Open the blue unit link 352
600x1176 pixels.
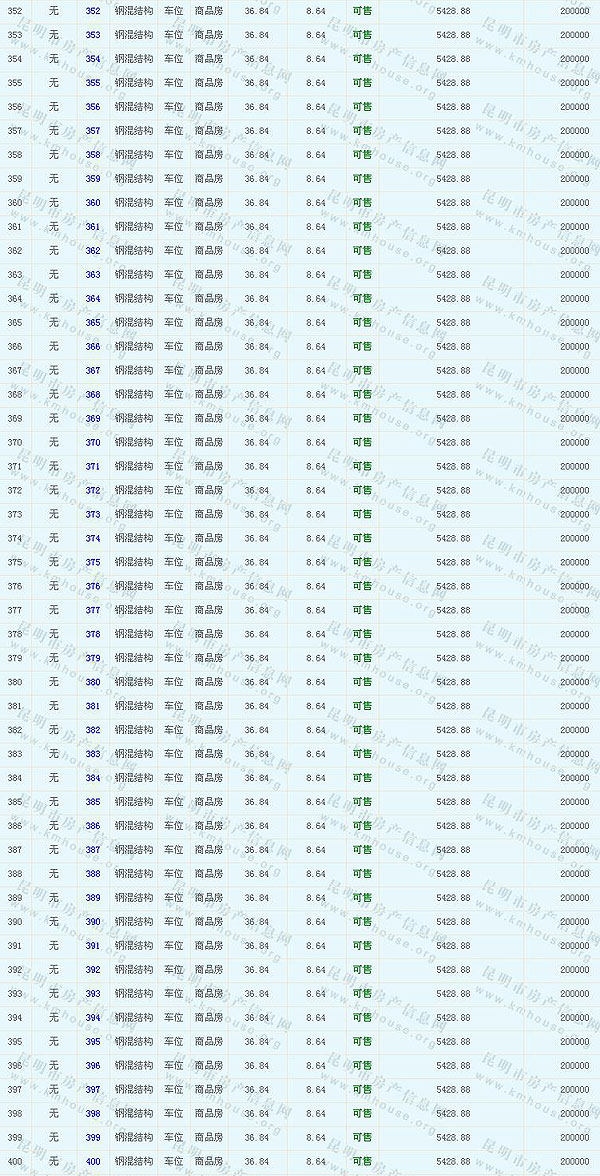tap(93, 11)
